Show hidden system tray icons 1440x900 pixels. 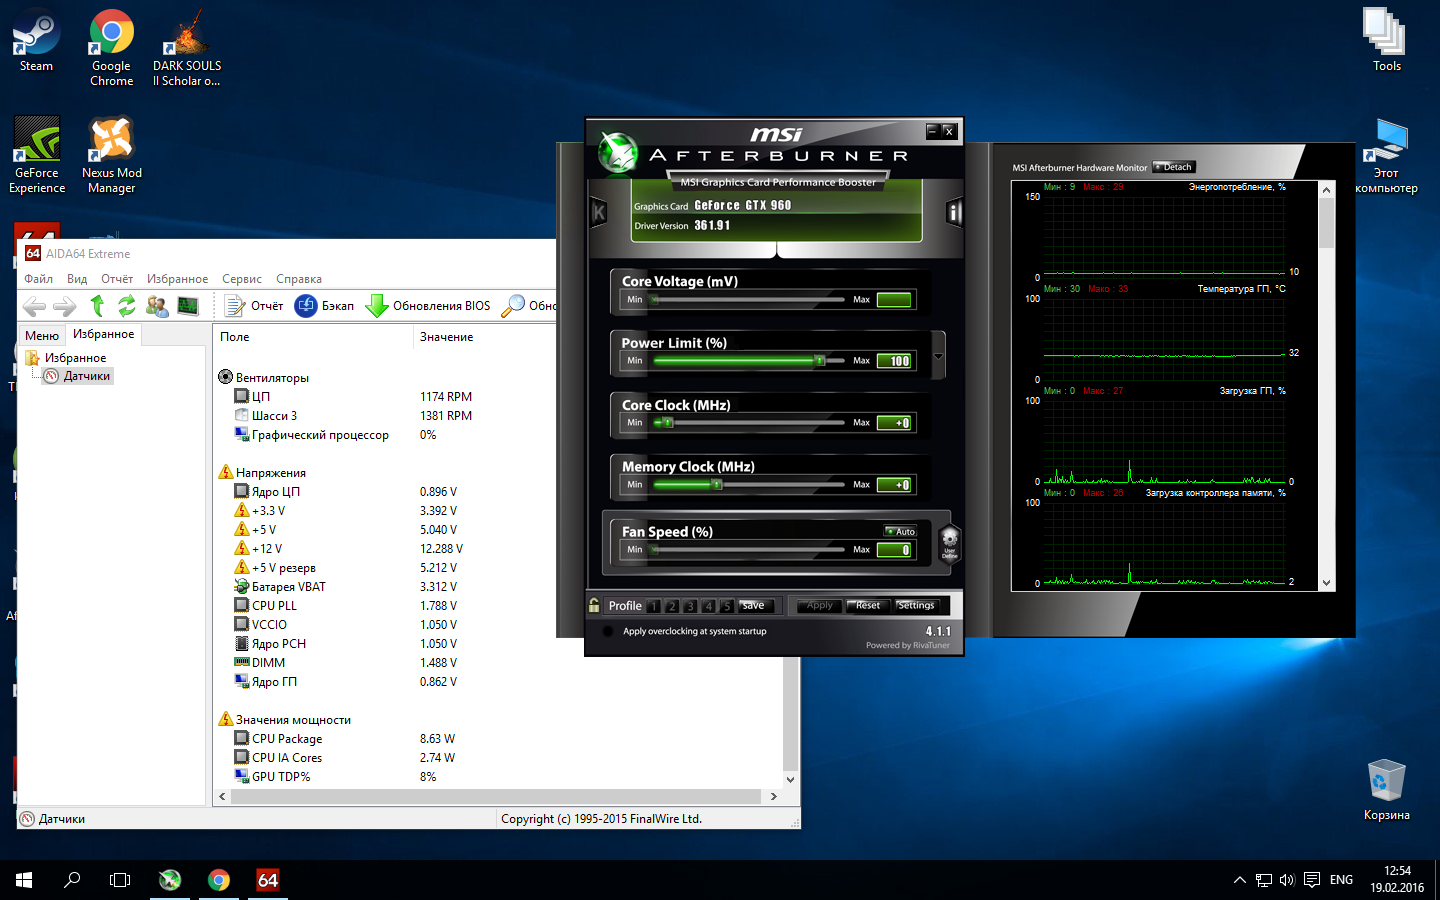(x=1240, y=880)
